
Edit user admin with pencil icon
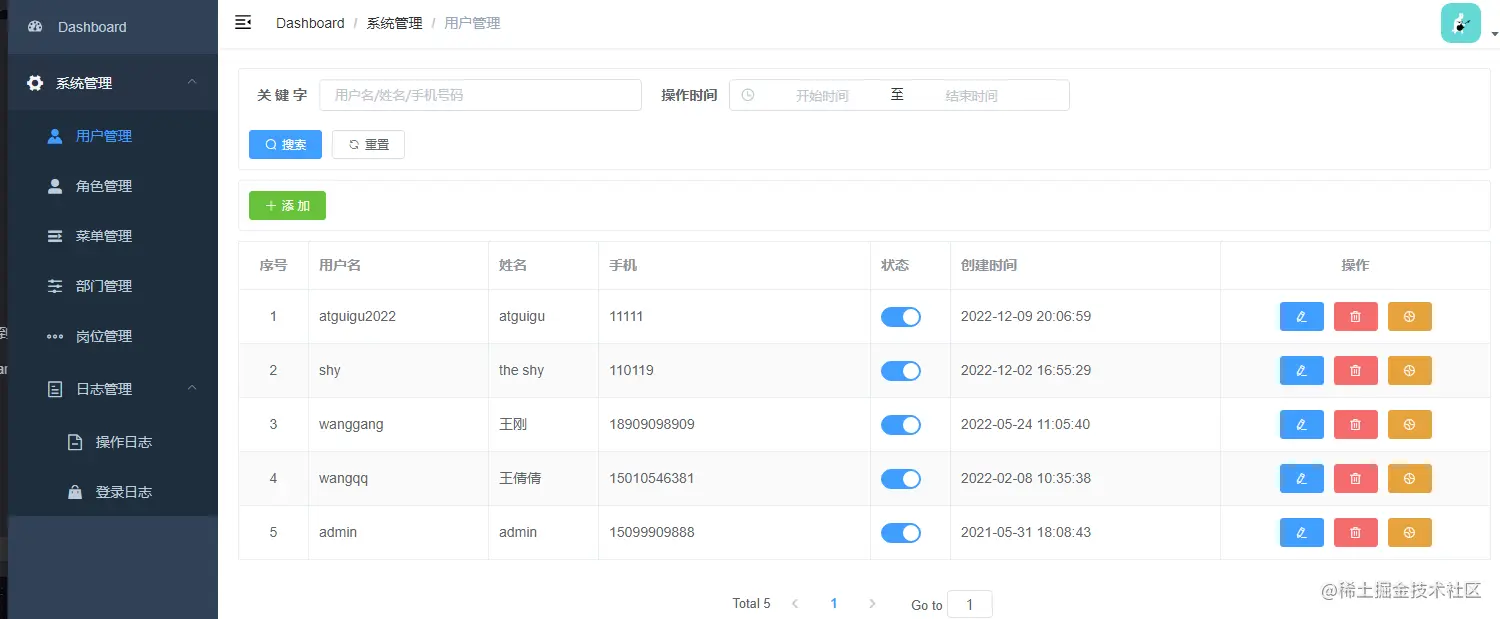[1301, 532]
